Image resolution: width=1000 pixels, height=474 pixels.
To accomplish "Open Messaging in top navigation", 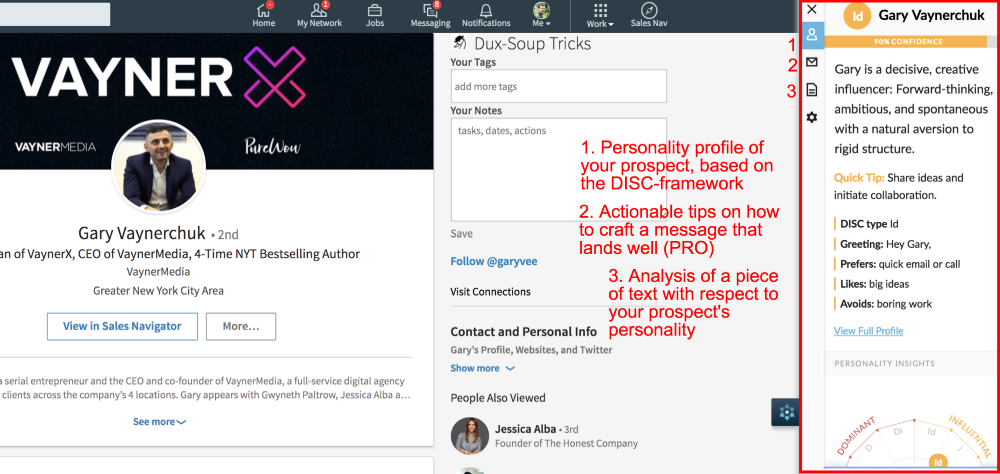I will [x=430, y=15].
